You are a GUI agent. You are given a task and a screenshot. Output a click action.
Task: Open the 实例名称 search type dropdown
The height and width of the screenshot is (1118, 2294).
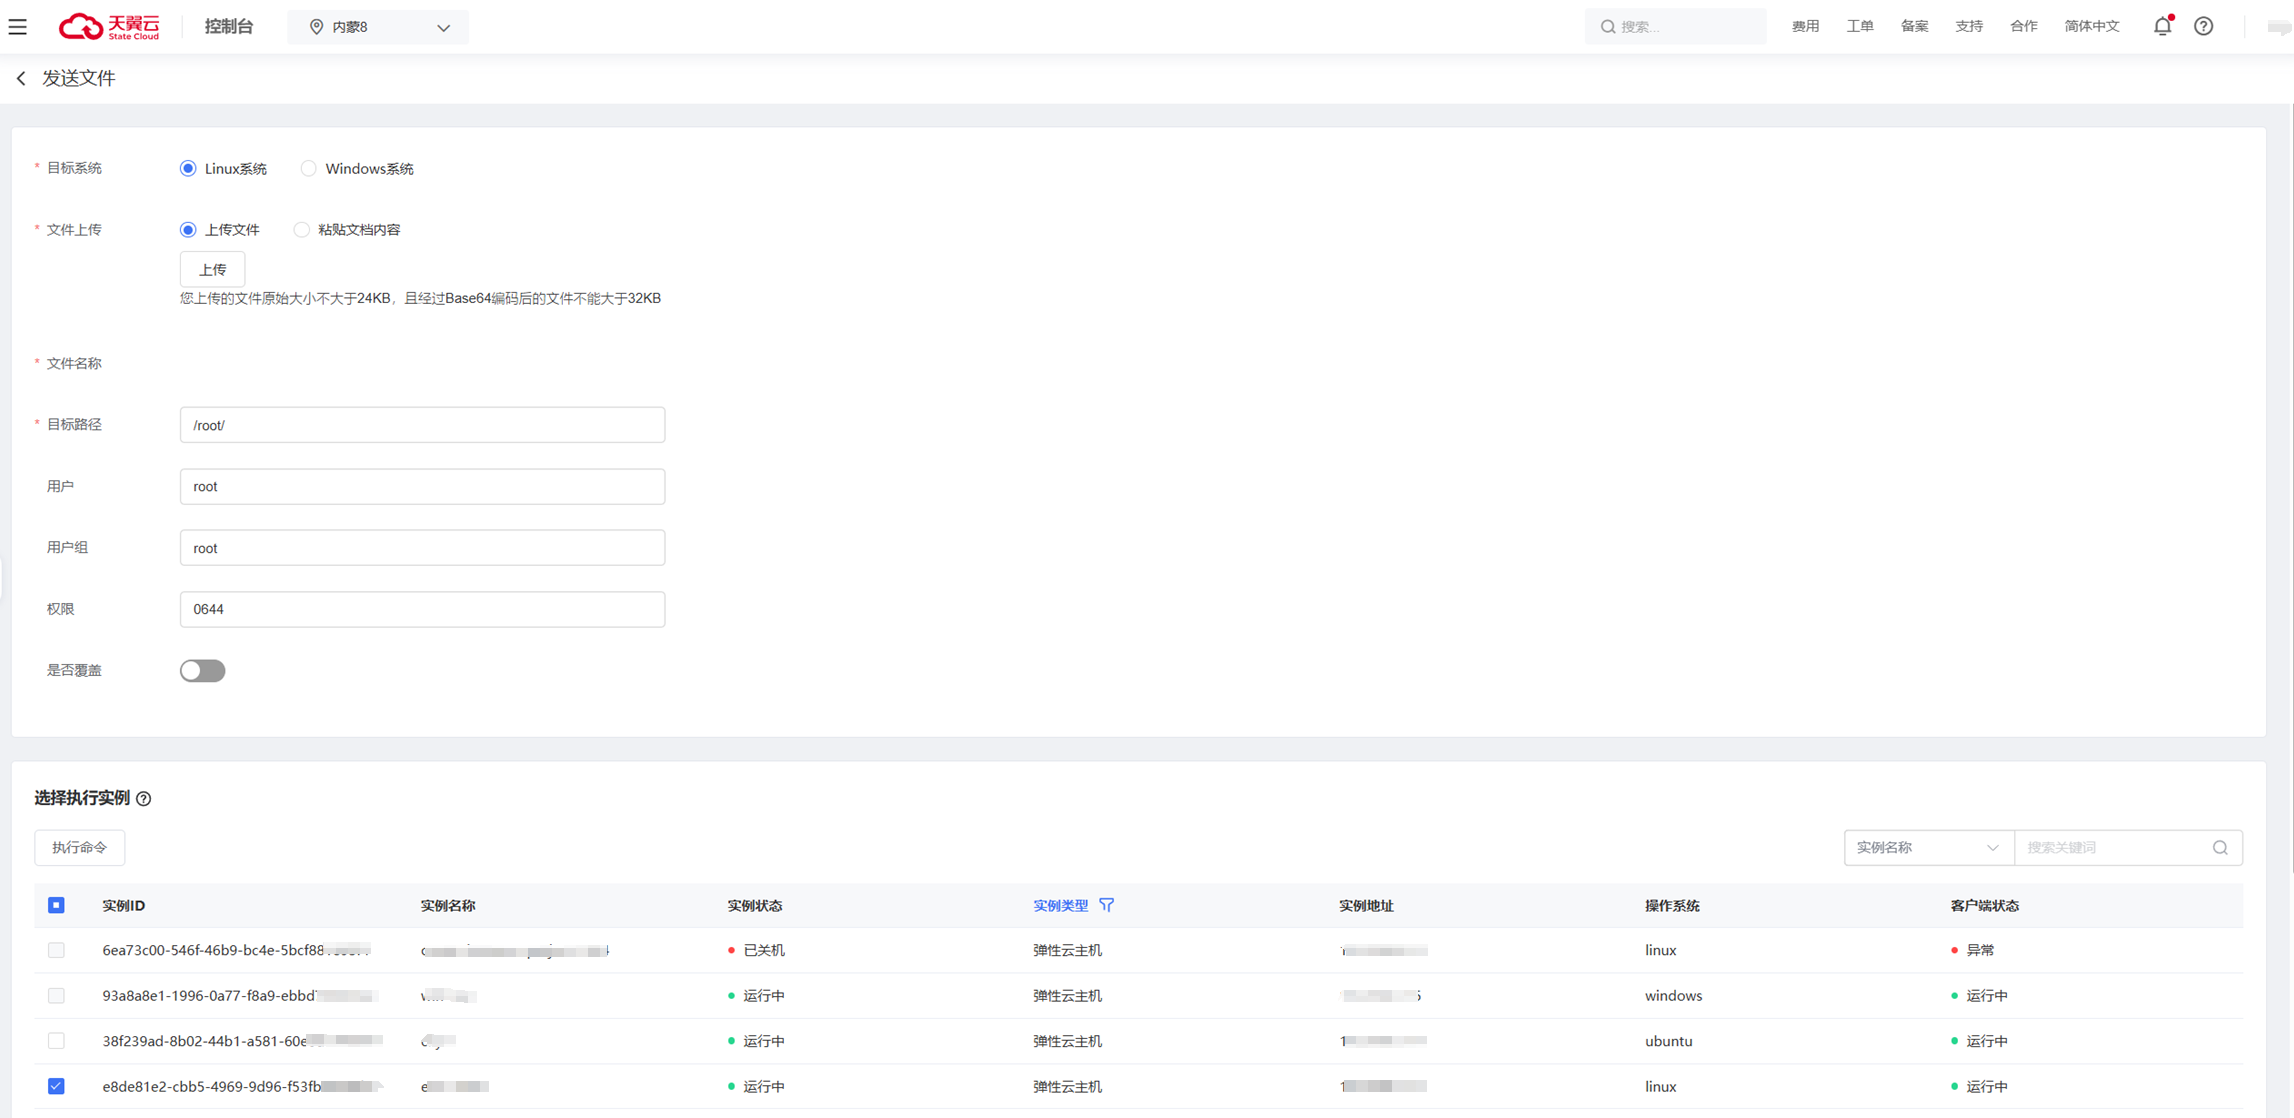pyautogui.click(x=1928, y=848)
